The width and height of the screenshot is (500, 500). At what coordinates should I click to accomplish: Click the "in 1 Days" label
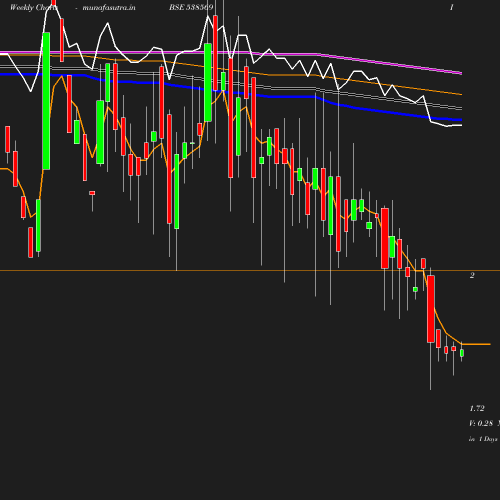click(x=483, y=439)
